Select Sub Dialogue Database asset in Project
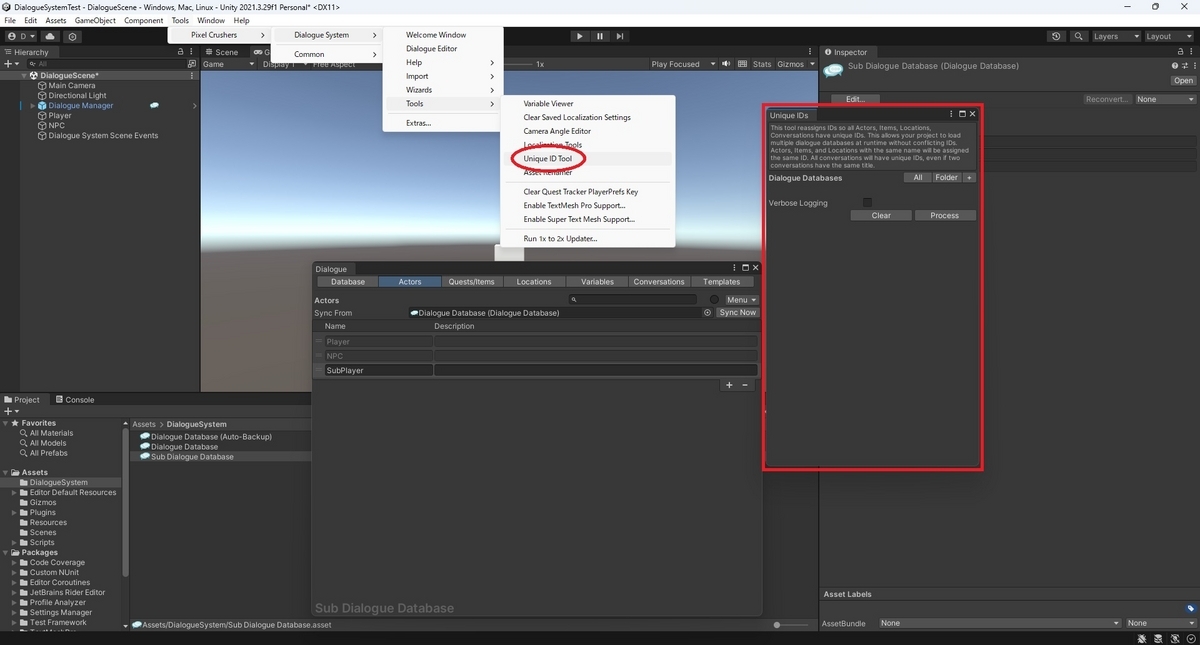The width and height of the screenshot is (1200, 645). [186, 457]
